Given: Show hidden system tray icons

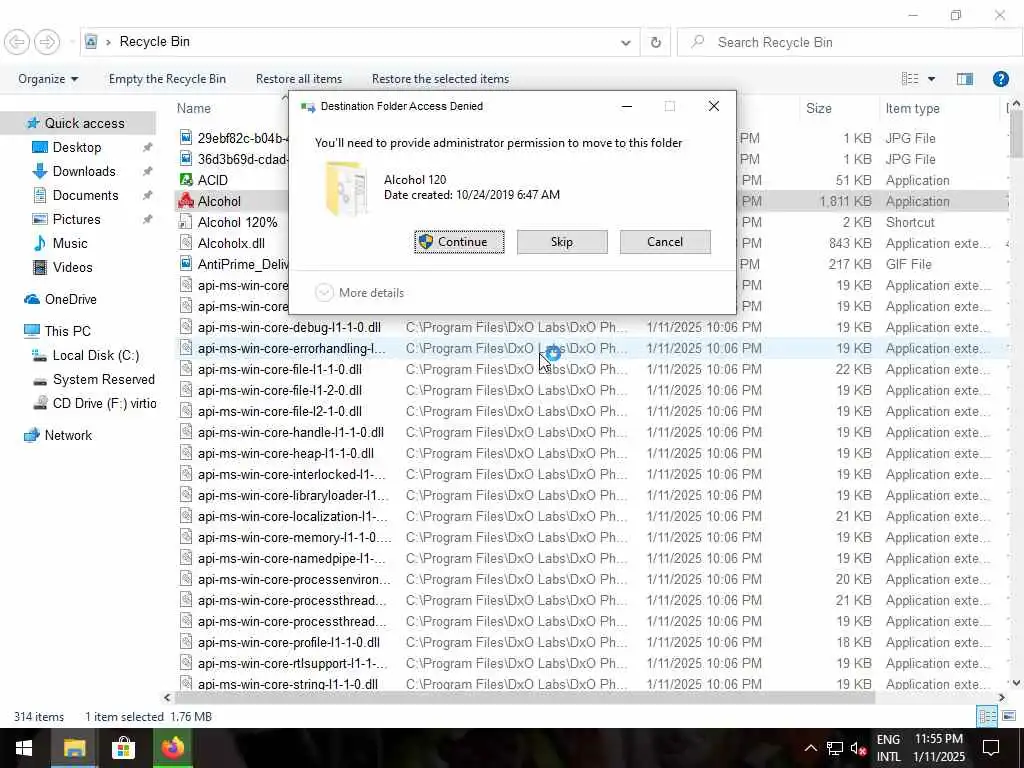Looking at the screenshot, I should pos(810,748).
